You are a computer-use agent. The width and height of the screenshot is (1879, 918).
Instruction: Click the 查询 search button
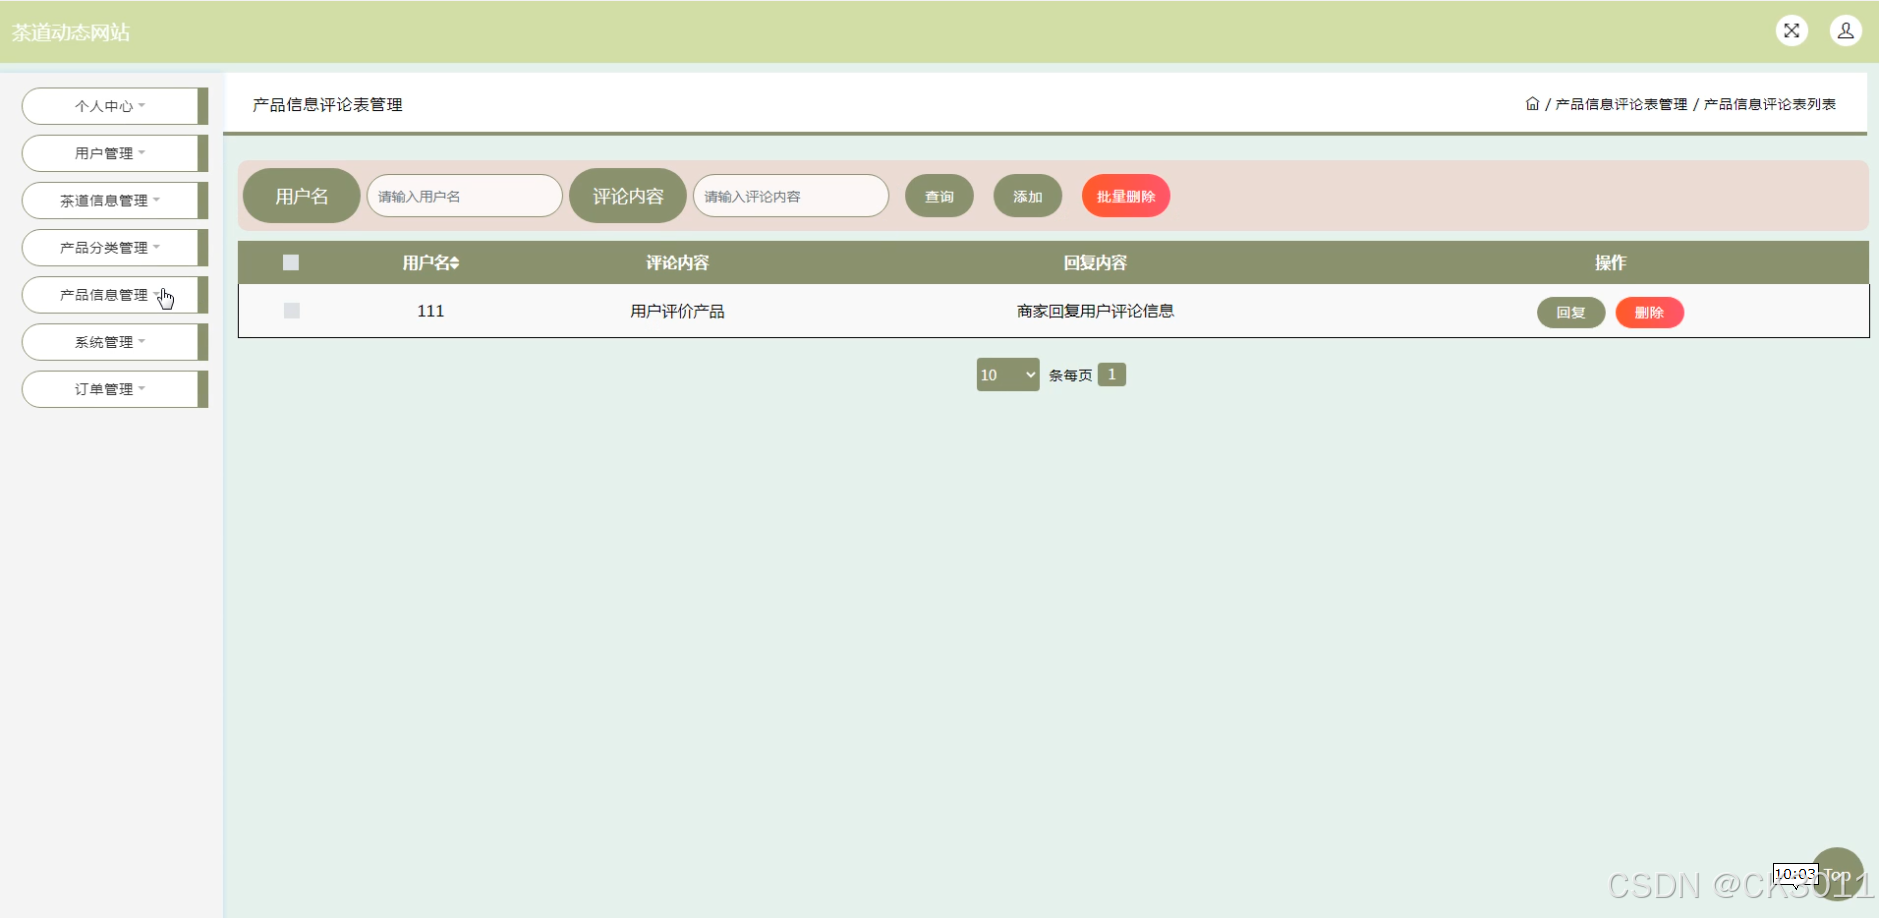coord(939,196)
